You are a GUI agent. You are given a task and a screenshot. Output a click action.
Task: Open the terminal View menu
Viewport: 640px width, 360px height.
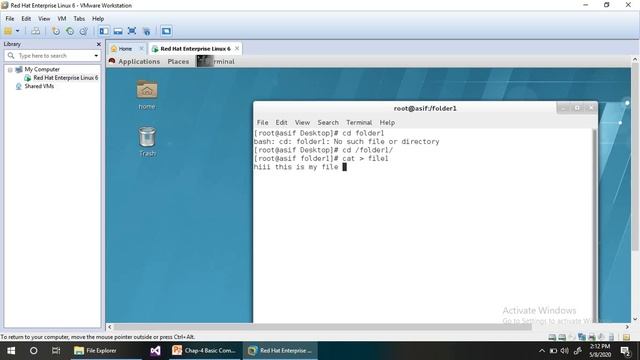302,122
